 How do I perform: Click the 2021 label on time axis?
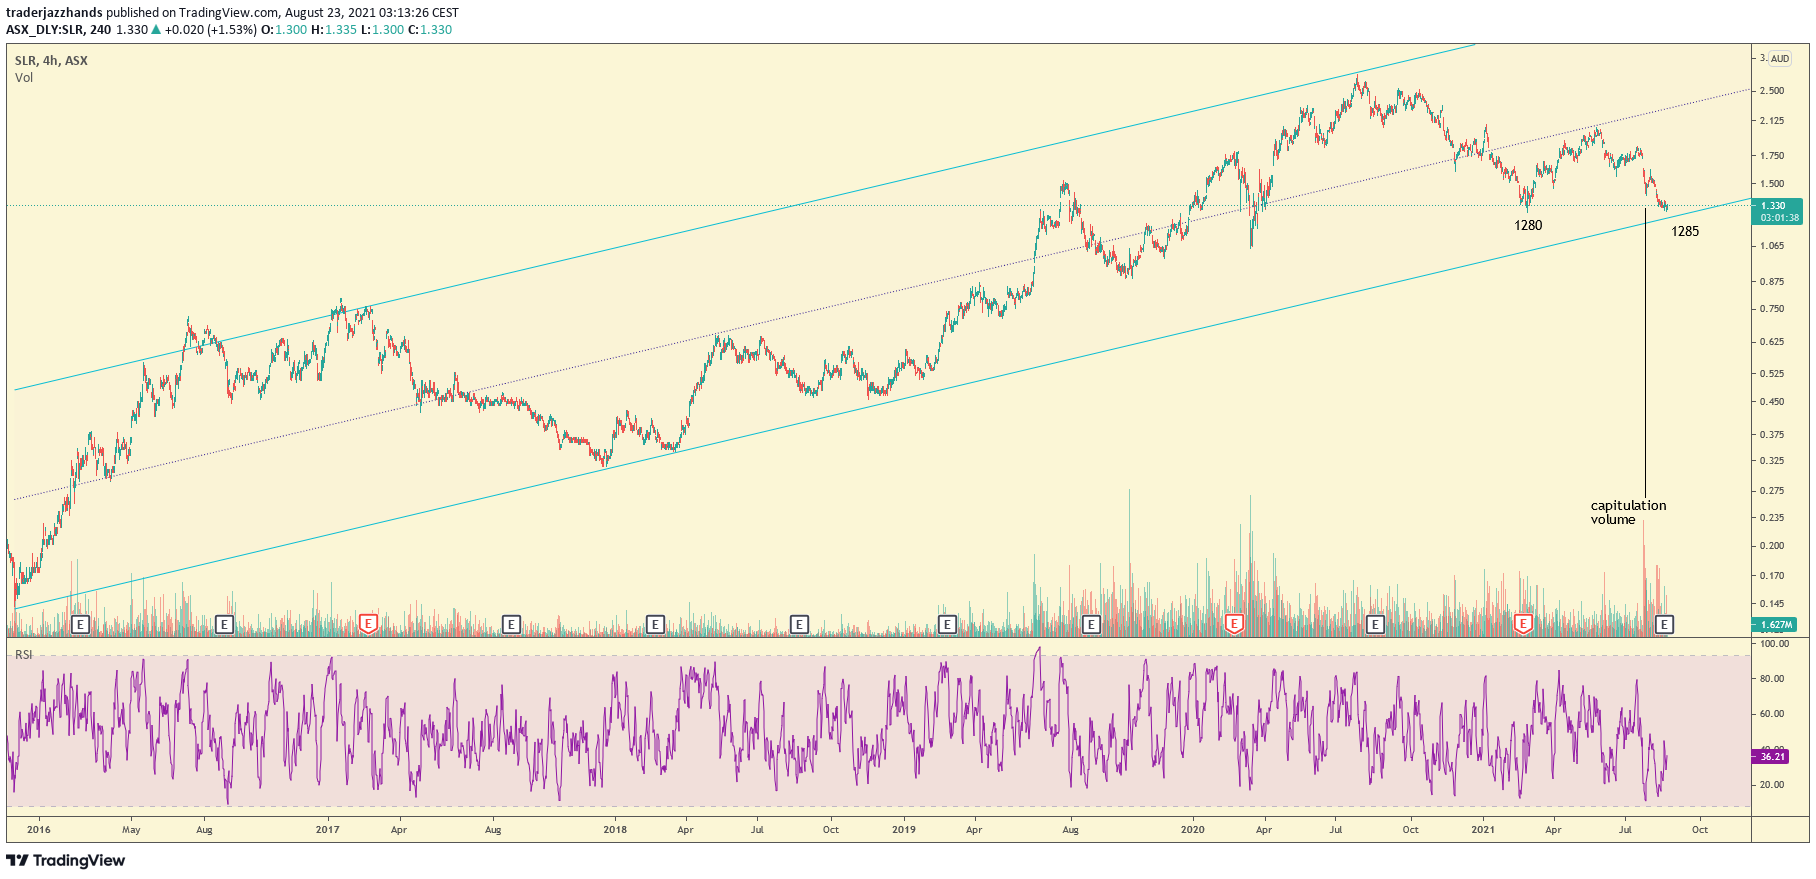pyautogui.click(x=1482, y=829)
